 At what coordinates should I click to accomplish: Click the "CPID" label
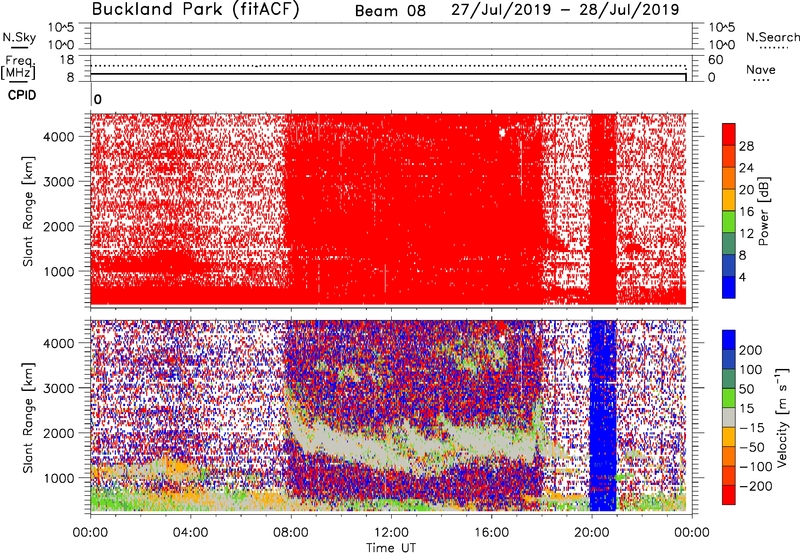22,95
